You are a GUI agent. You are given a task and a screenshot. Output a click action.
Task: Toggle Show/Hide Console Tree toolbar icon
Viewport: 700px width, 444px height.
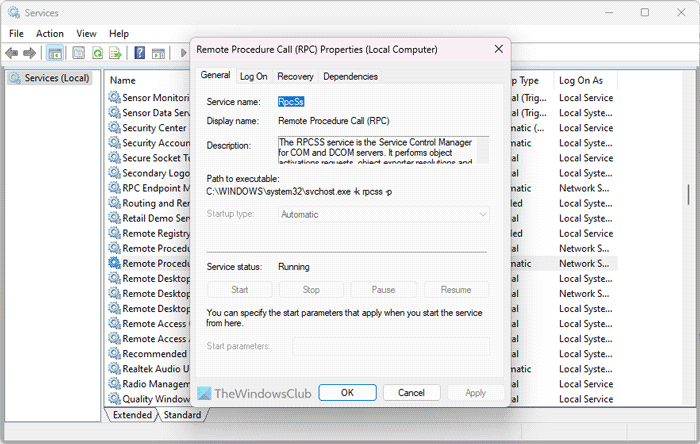click(55, 53)
